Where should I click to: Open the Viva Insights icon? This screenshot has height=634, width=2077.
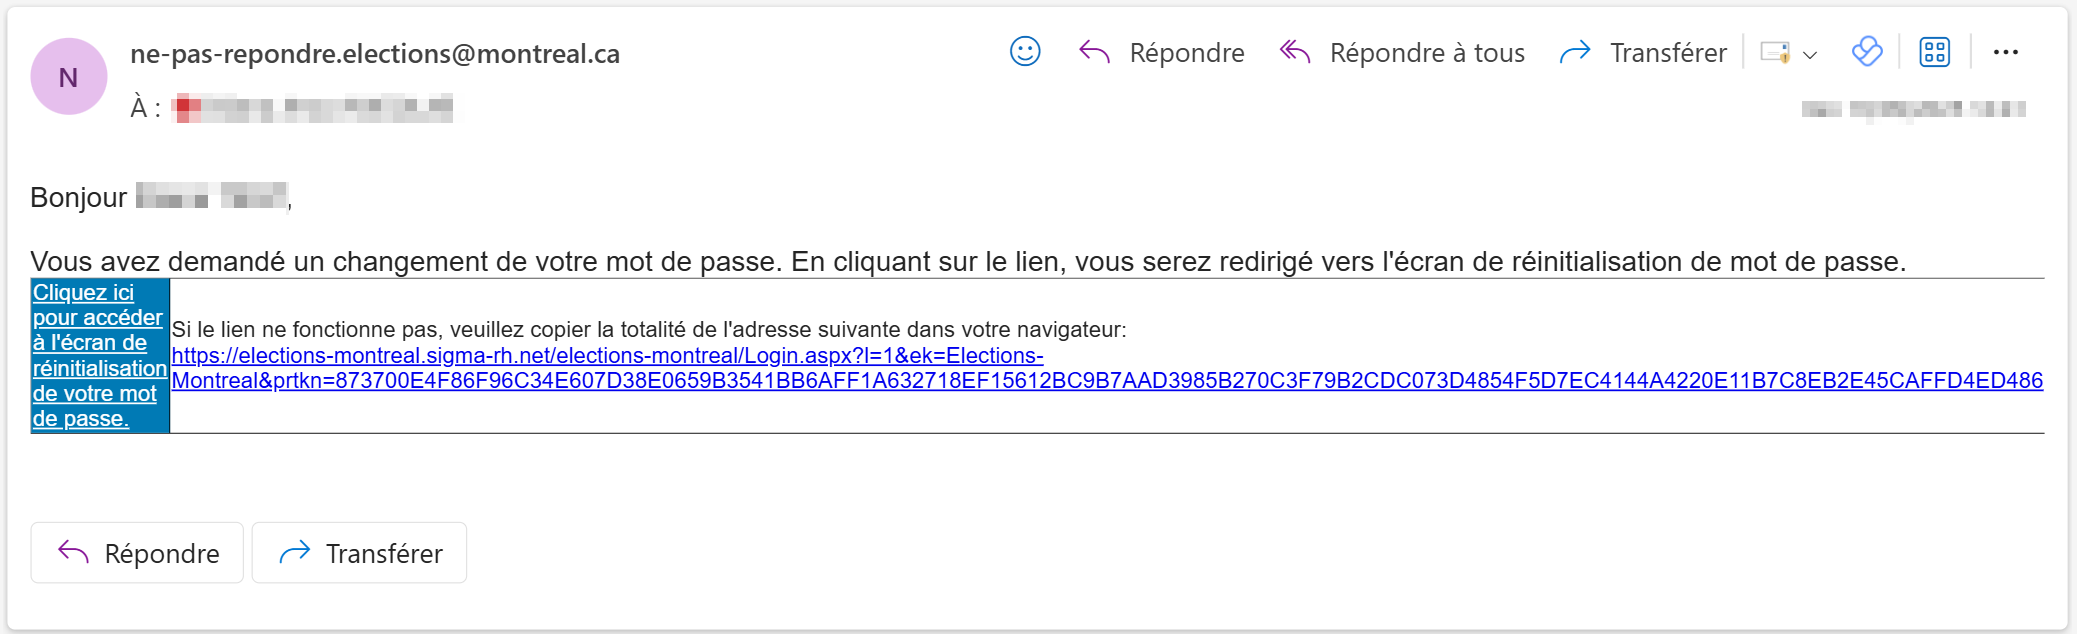click(1867, 52)
